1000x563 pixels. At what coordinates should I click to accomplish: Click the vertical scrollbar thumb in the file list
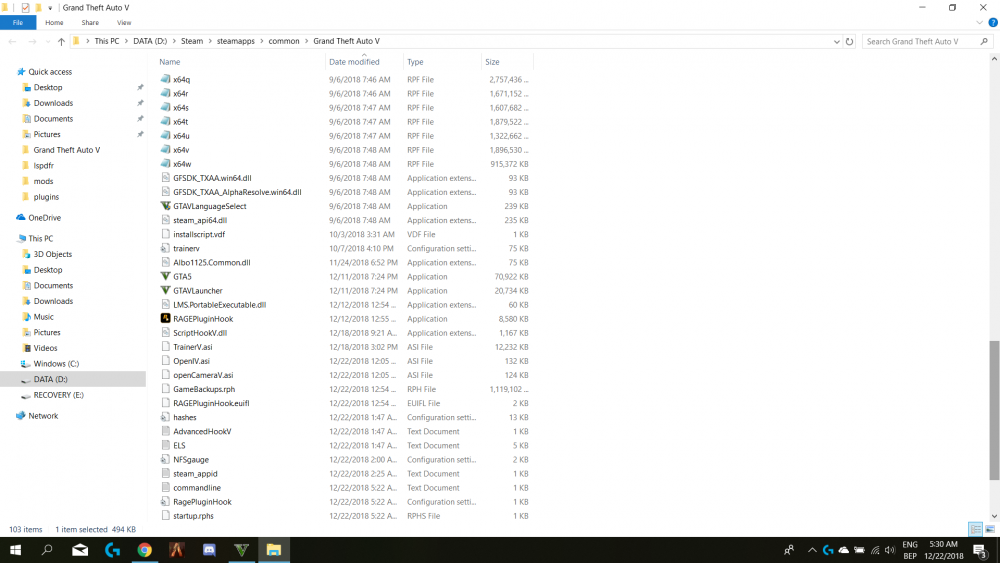point(994,411)
